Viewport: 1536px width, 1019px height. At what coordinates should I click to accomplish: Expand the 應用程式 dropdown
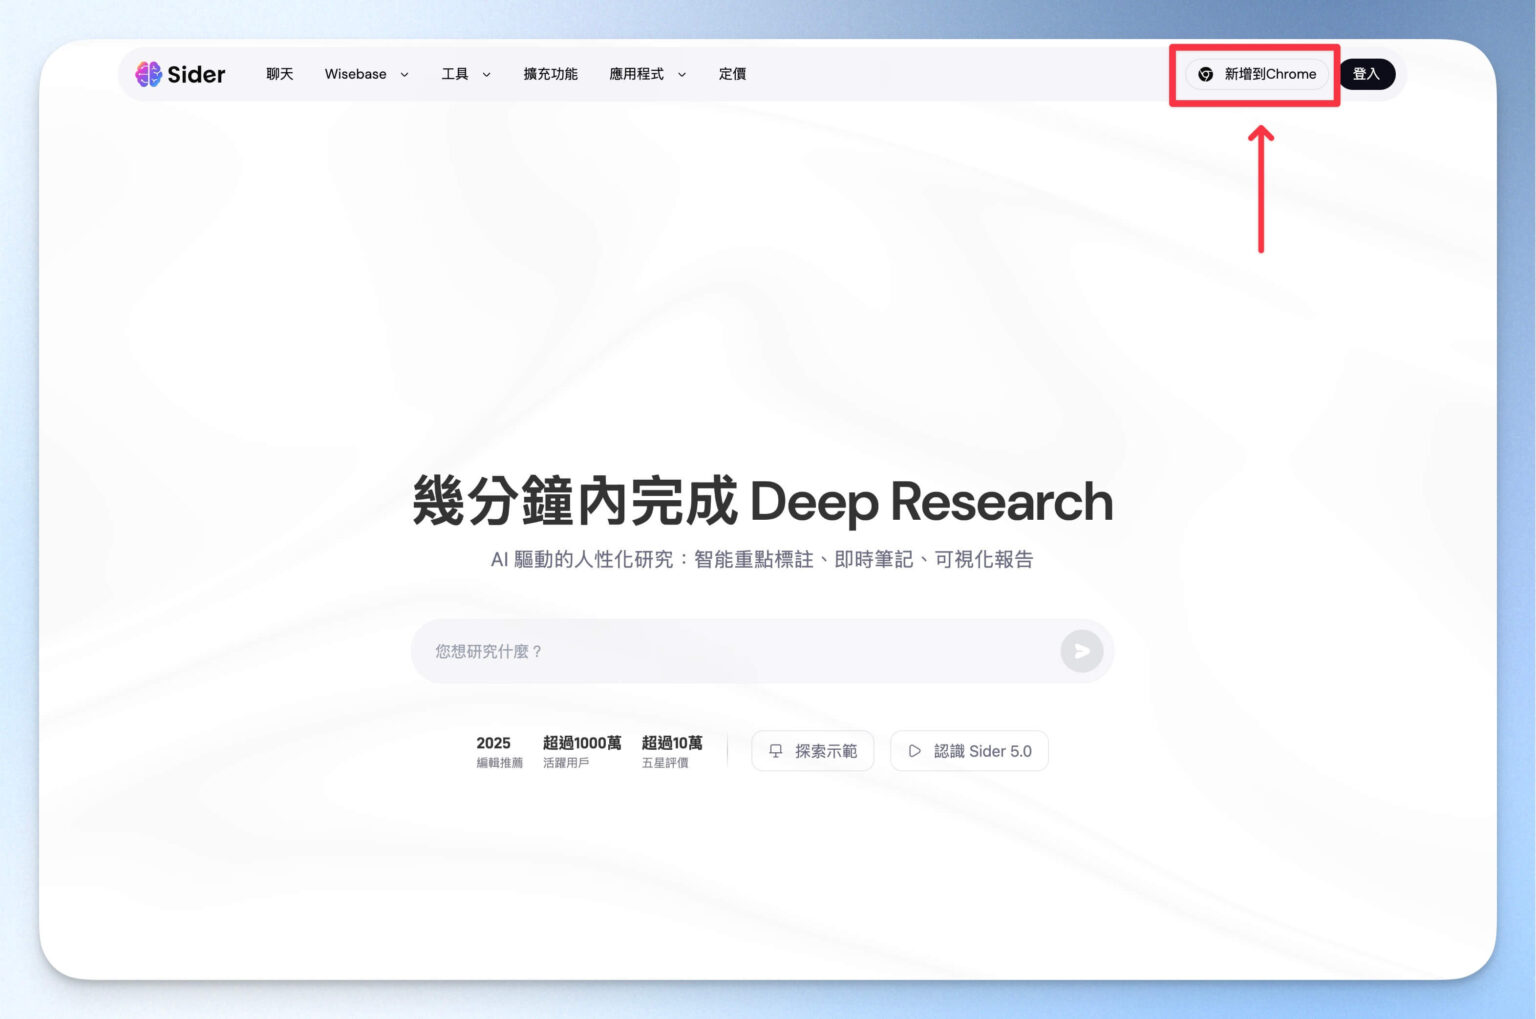pos(647,74)
